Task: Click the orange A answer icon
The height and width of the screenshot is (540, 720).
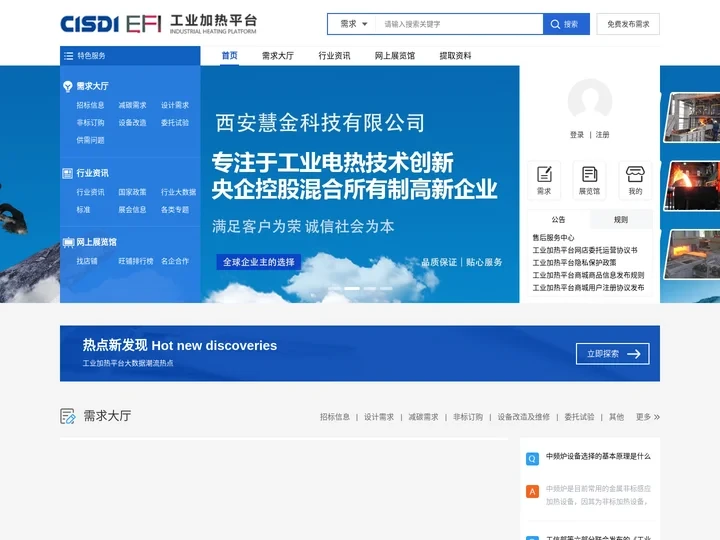Action: point(532,491)
